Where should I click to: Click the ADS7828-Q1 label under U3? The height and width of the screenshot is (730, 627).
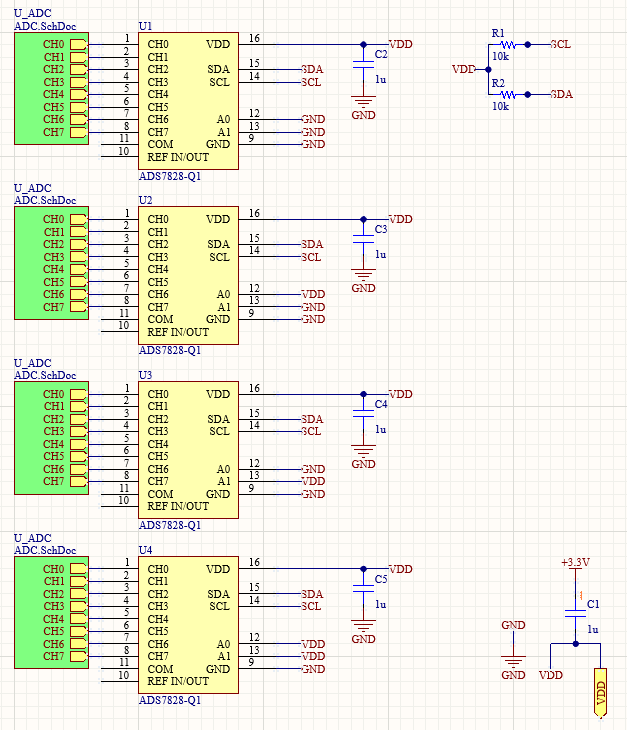click(170, 525)
